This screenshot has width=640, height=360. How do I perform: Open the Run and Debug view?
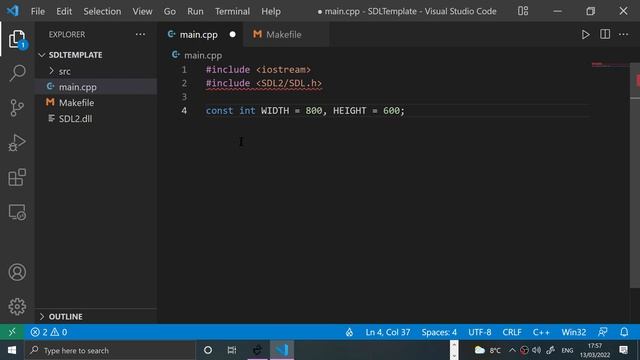pyautogui.click(x=17, y=143)
